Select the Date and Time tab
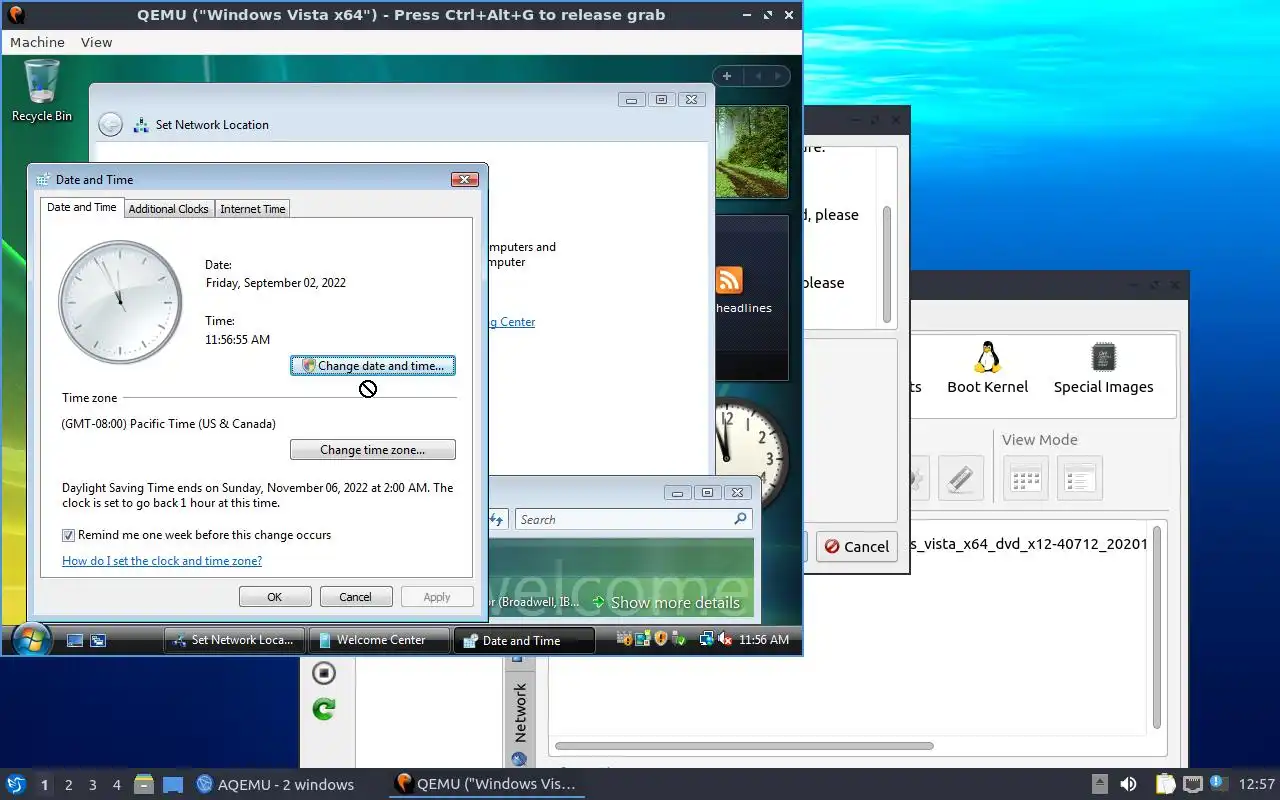The height and width of the screenshot is (800, 1280). point(82,207)
